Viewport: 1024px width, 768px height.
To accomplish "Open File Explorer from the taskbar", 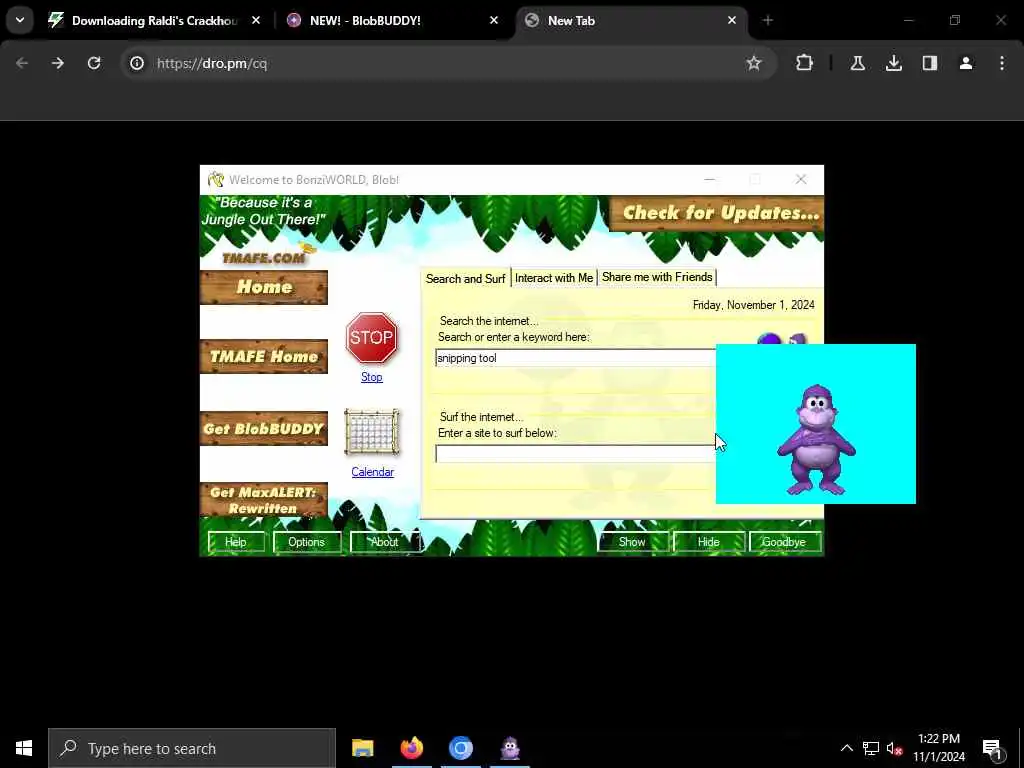I will (362, 748).
